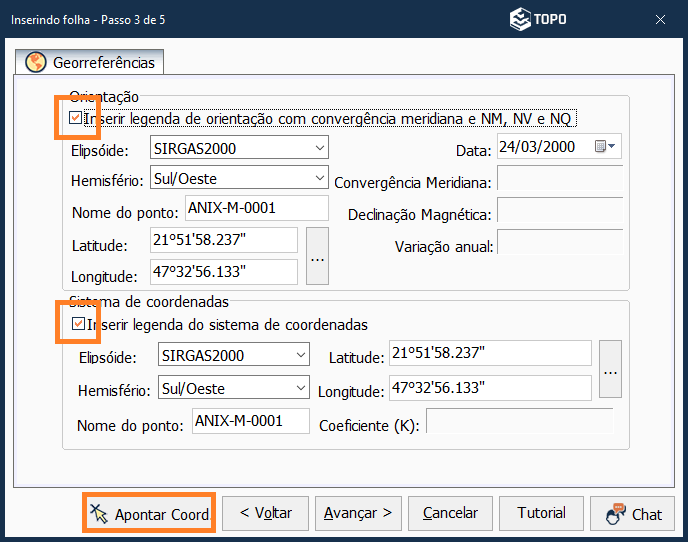
Task: Close the Inserindo folha dialog
Action: coord(660,19)
